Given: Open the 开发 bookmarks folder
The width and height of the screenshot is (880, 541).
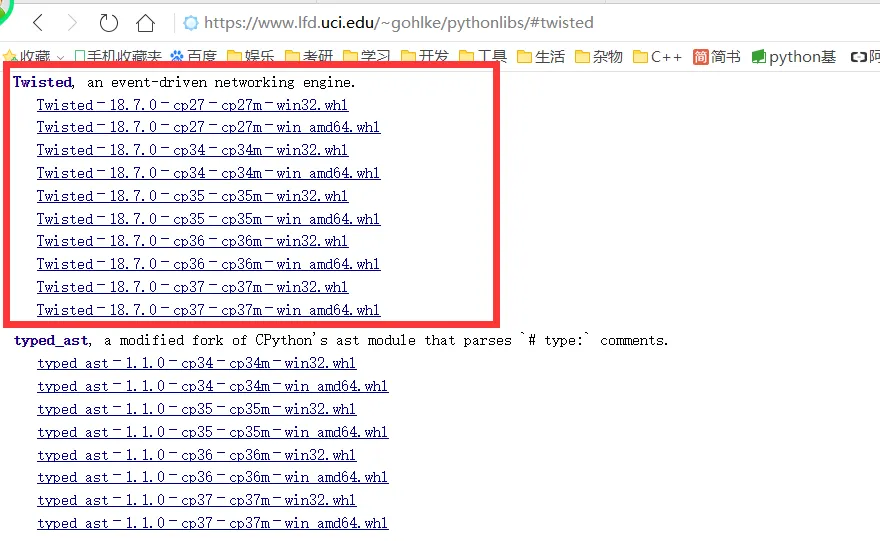Looking at the screenshot, I should (x=425, y=56).
